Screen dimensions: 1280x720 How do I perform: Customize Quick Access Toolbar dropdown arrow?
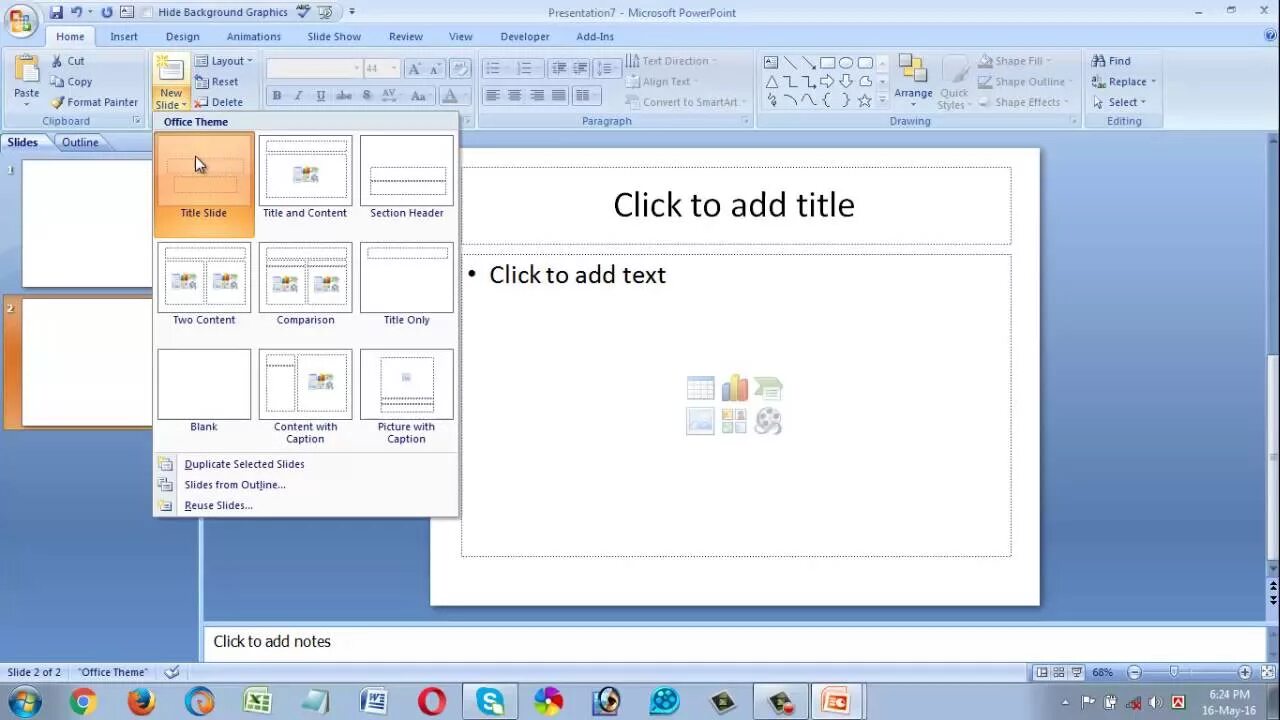352,12
